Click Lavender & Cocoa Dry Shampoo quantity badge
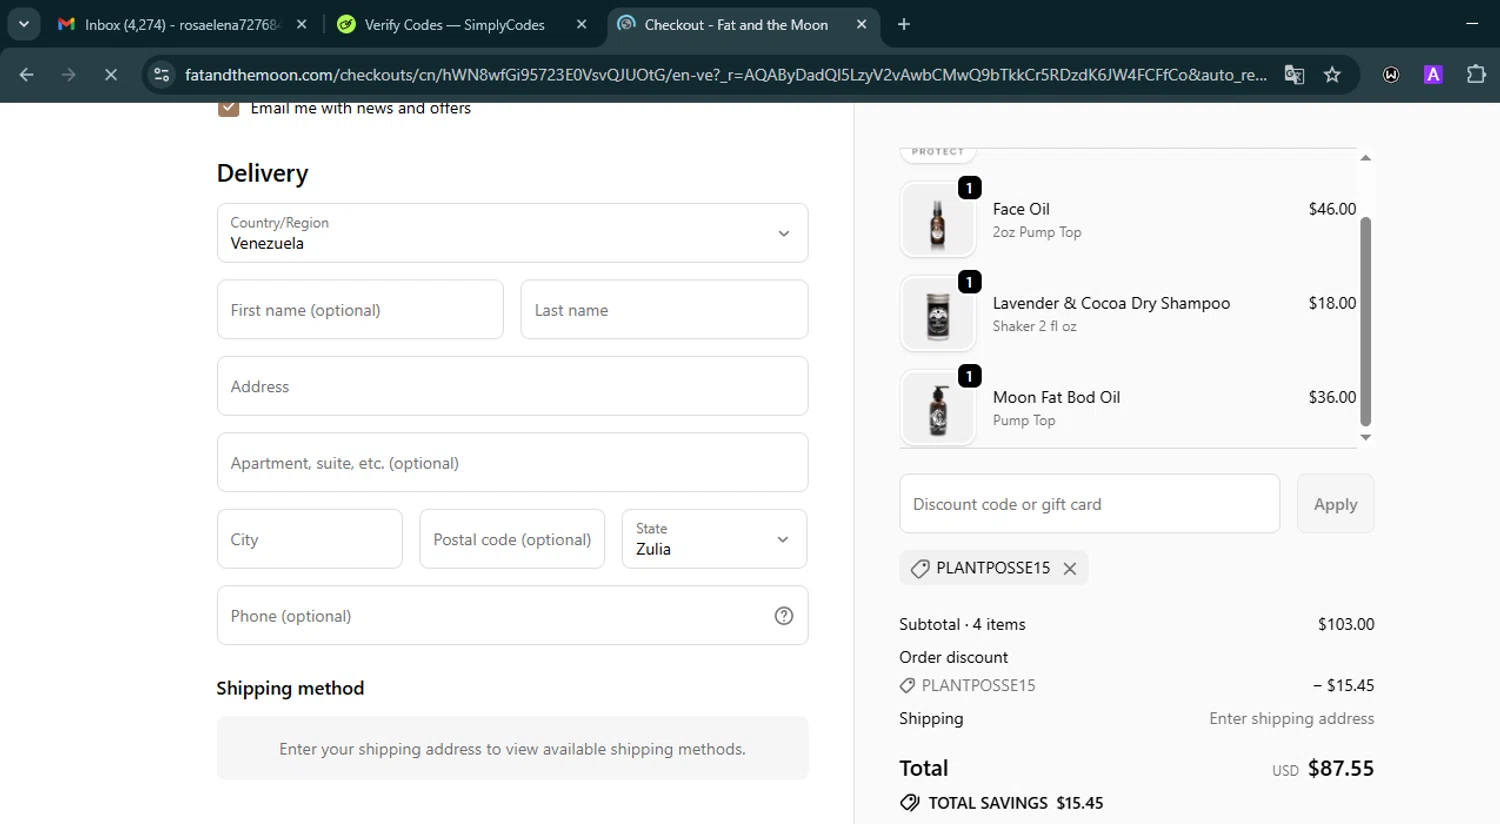 pyautogui.click(x=969, y=282)
